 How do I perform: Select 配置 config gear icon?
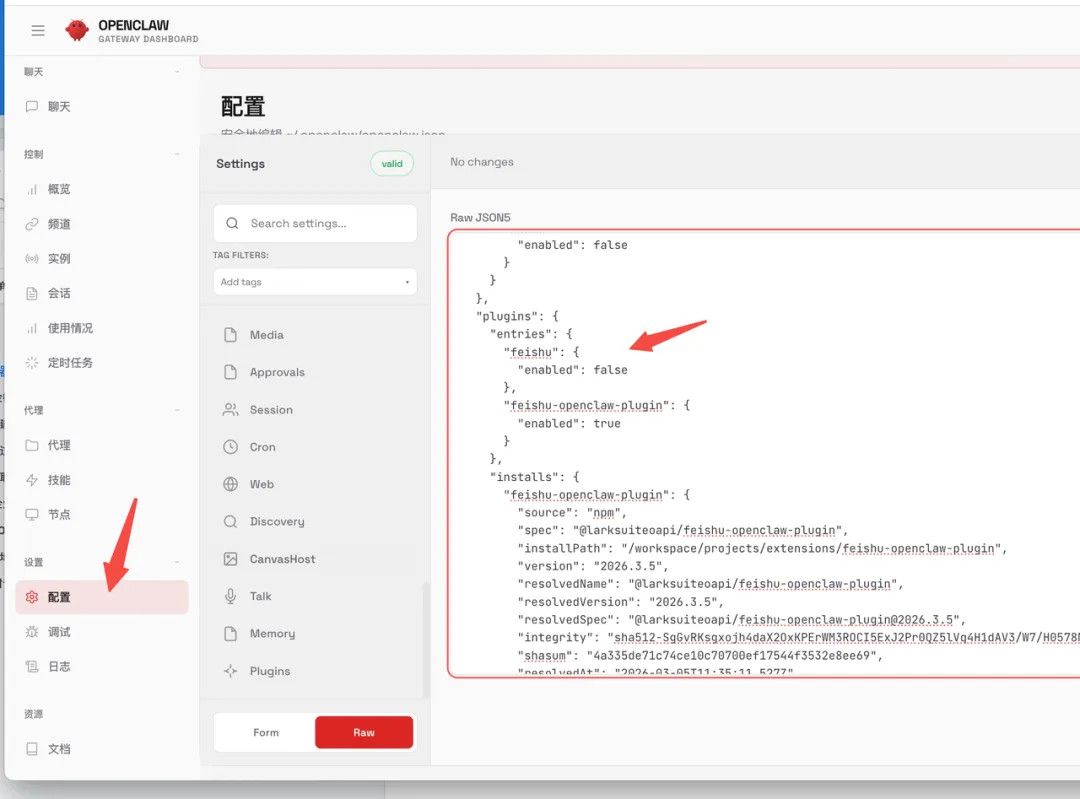32,597
